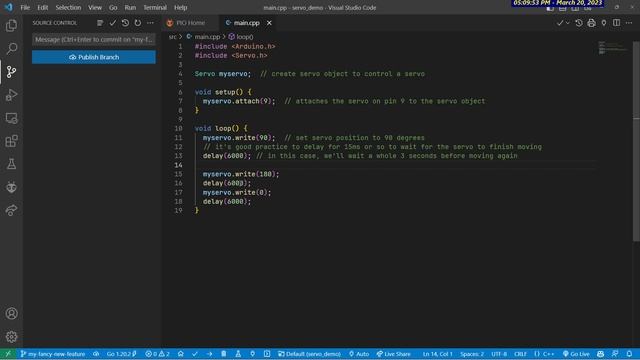The width and height of the screenshot is (640, 360).
Task: Click Ln 14, Col 1 in the status bar
Action: [x=438, y=354]
